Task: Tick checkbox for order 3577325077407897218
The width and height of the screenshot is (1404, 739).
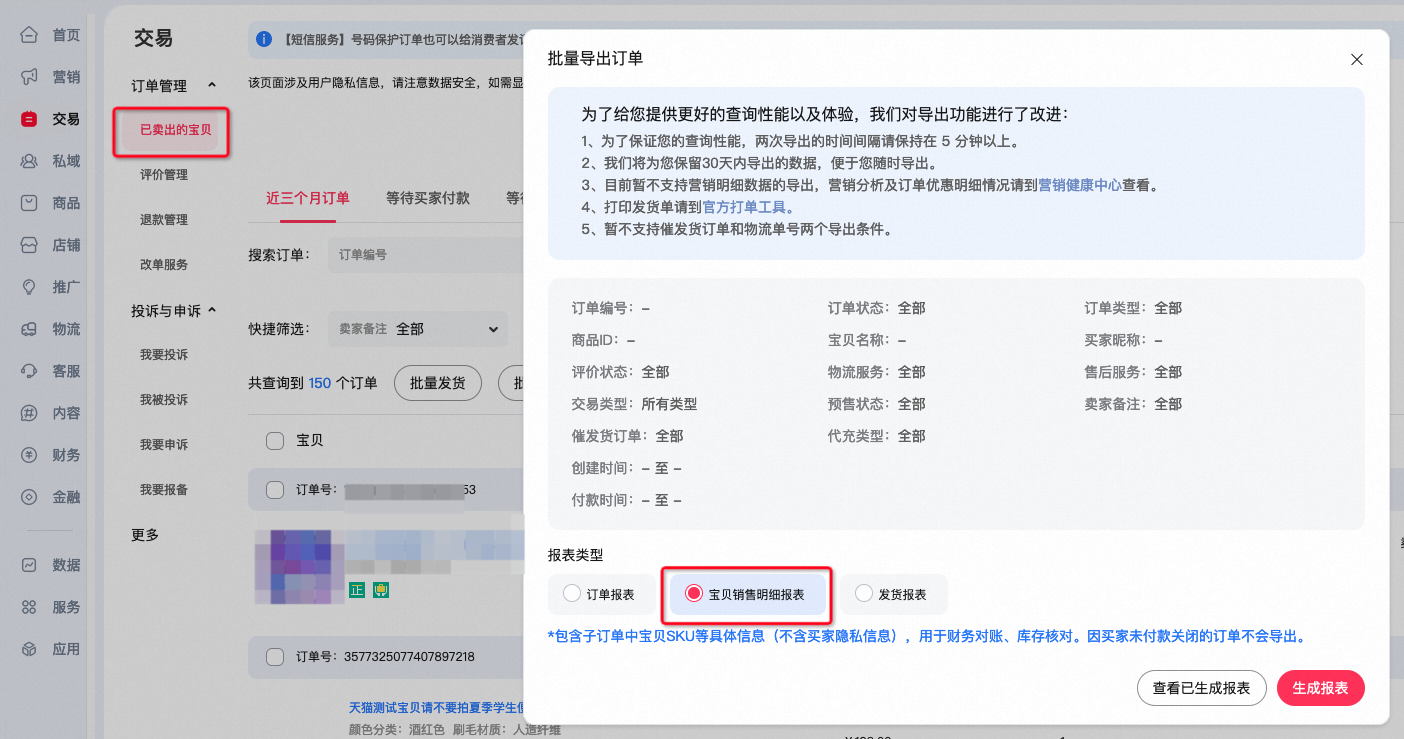Action: coord(274,657)
